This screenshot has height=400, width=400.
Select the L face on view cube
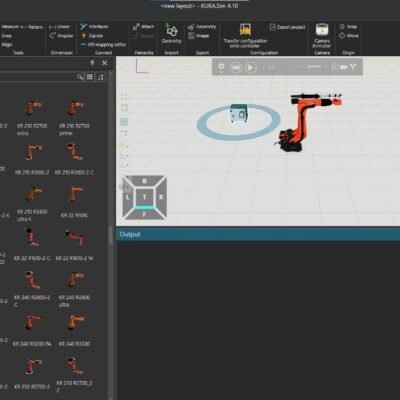point(127,197)
